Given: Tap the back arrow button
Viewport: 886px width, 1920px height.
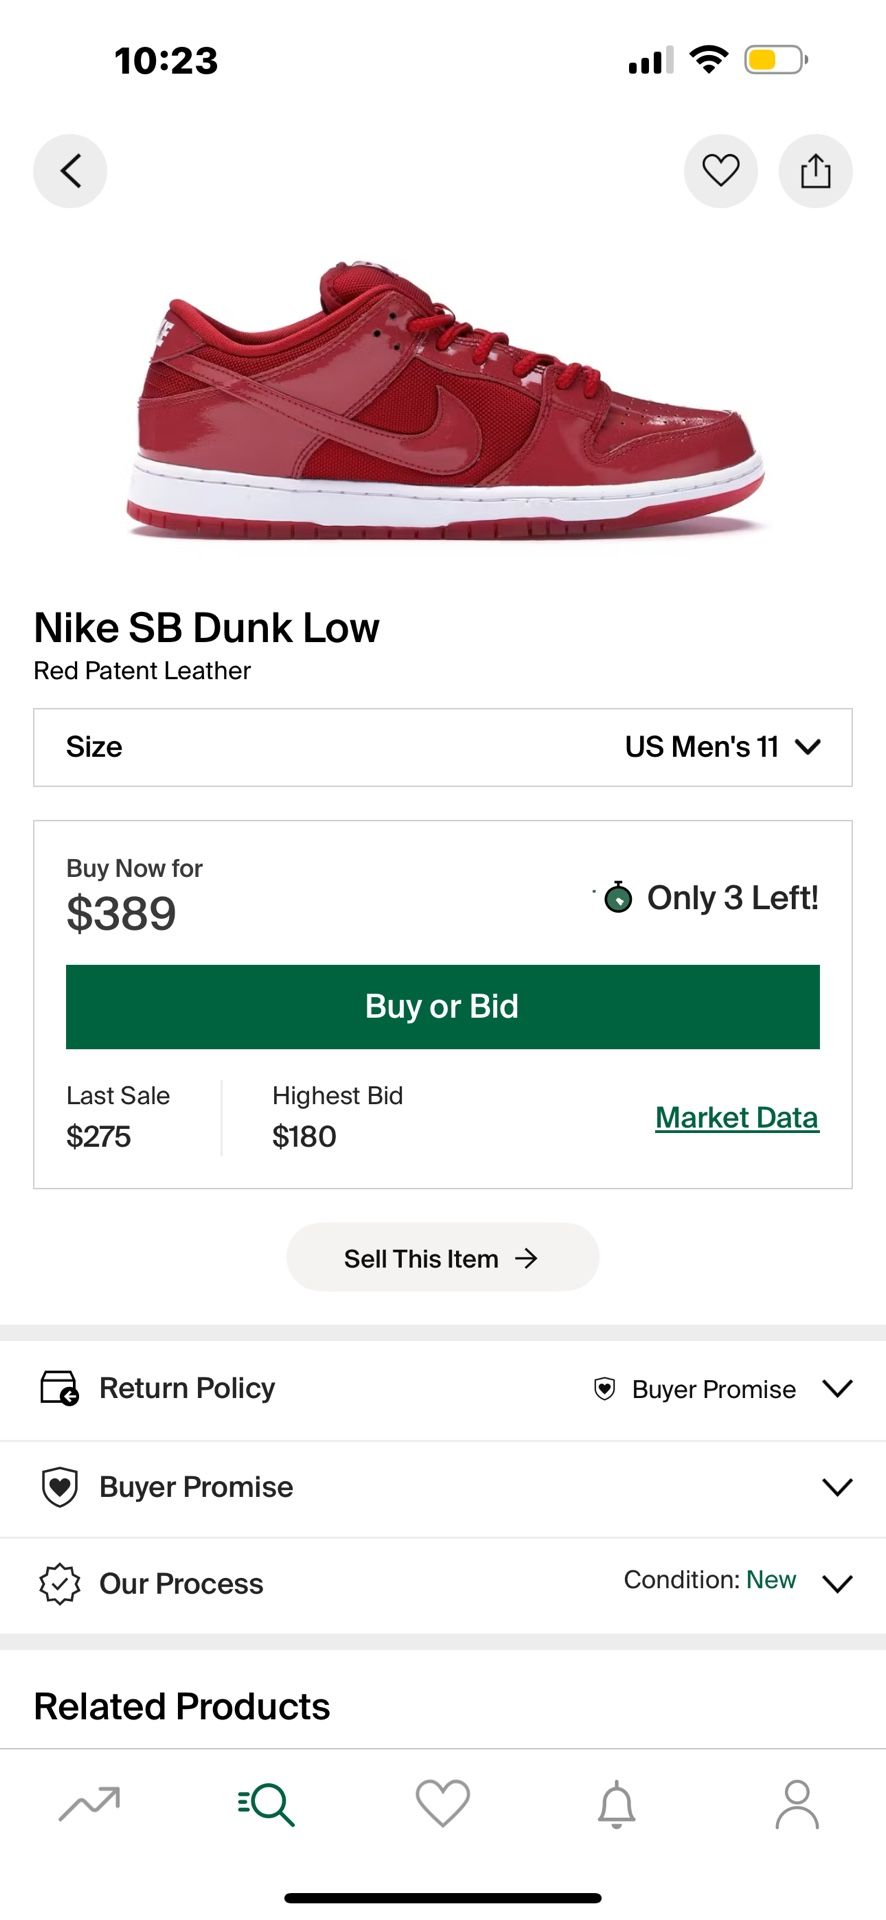Looking at the screenshot, I should click(70, 171).
